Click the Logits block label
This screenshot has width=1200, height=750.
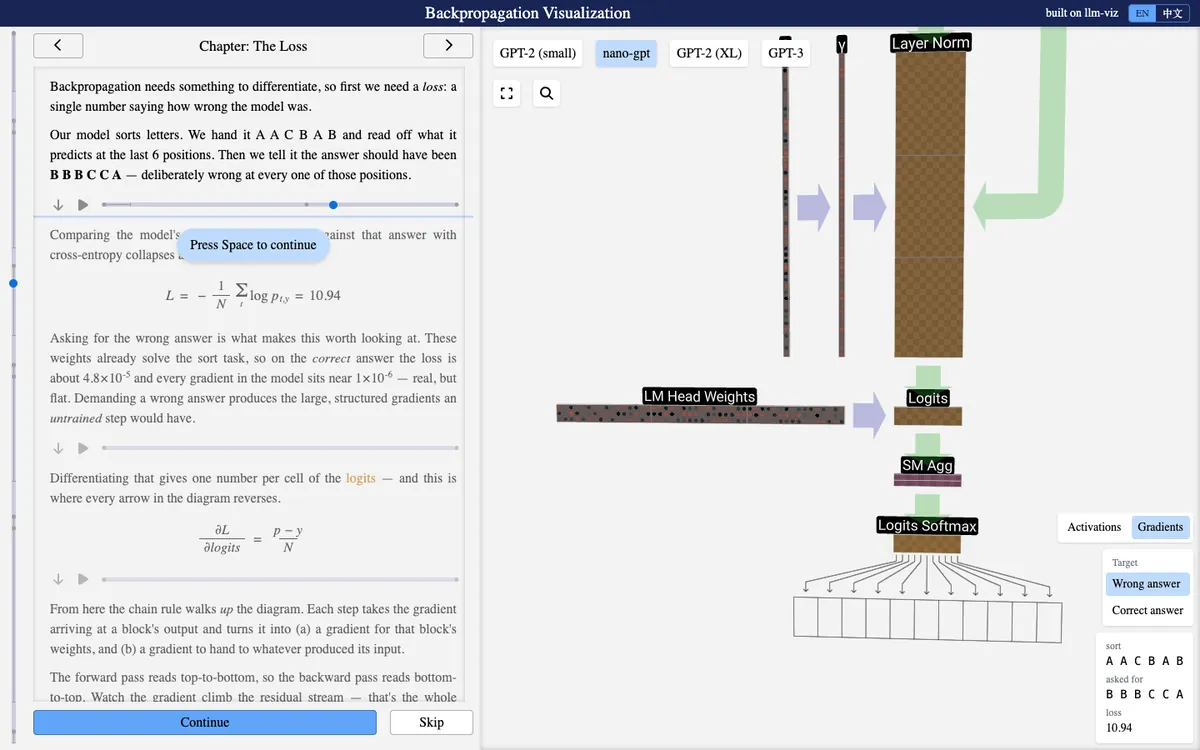point(927,398)
